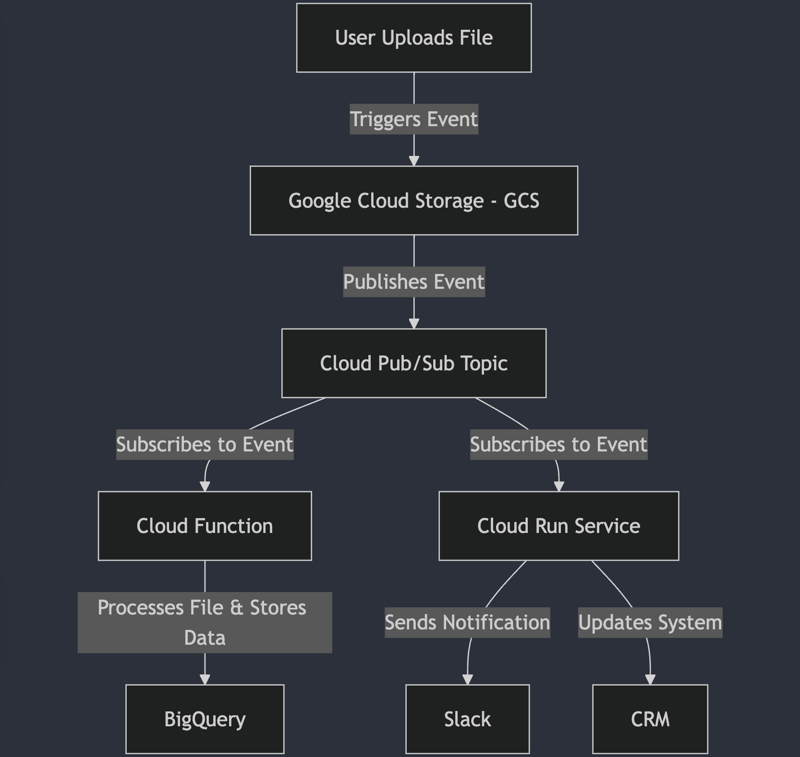Select the Google Cloud Storage - GCS node

(x=414, y=200)
